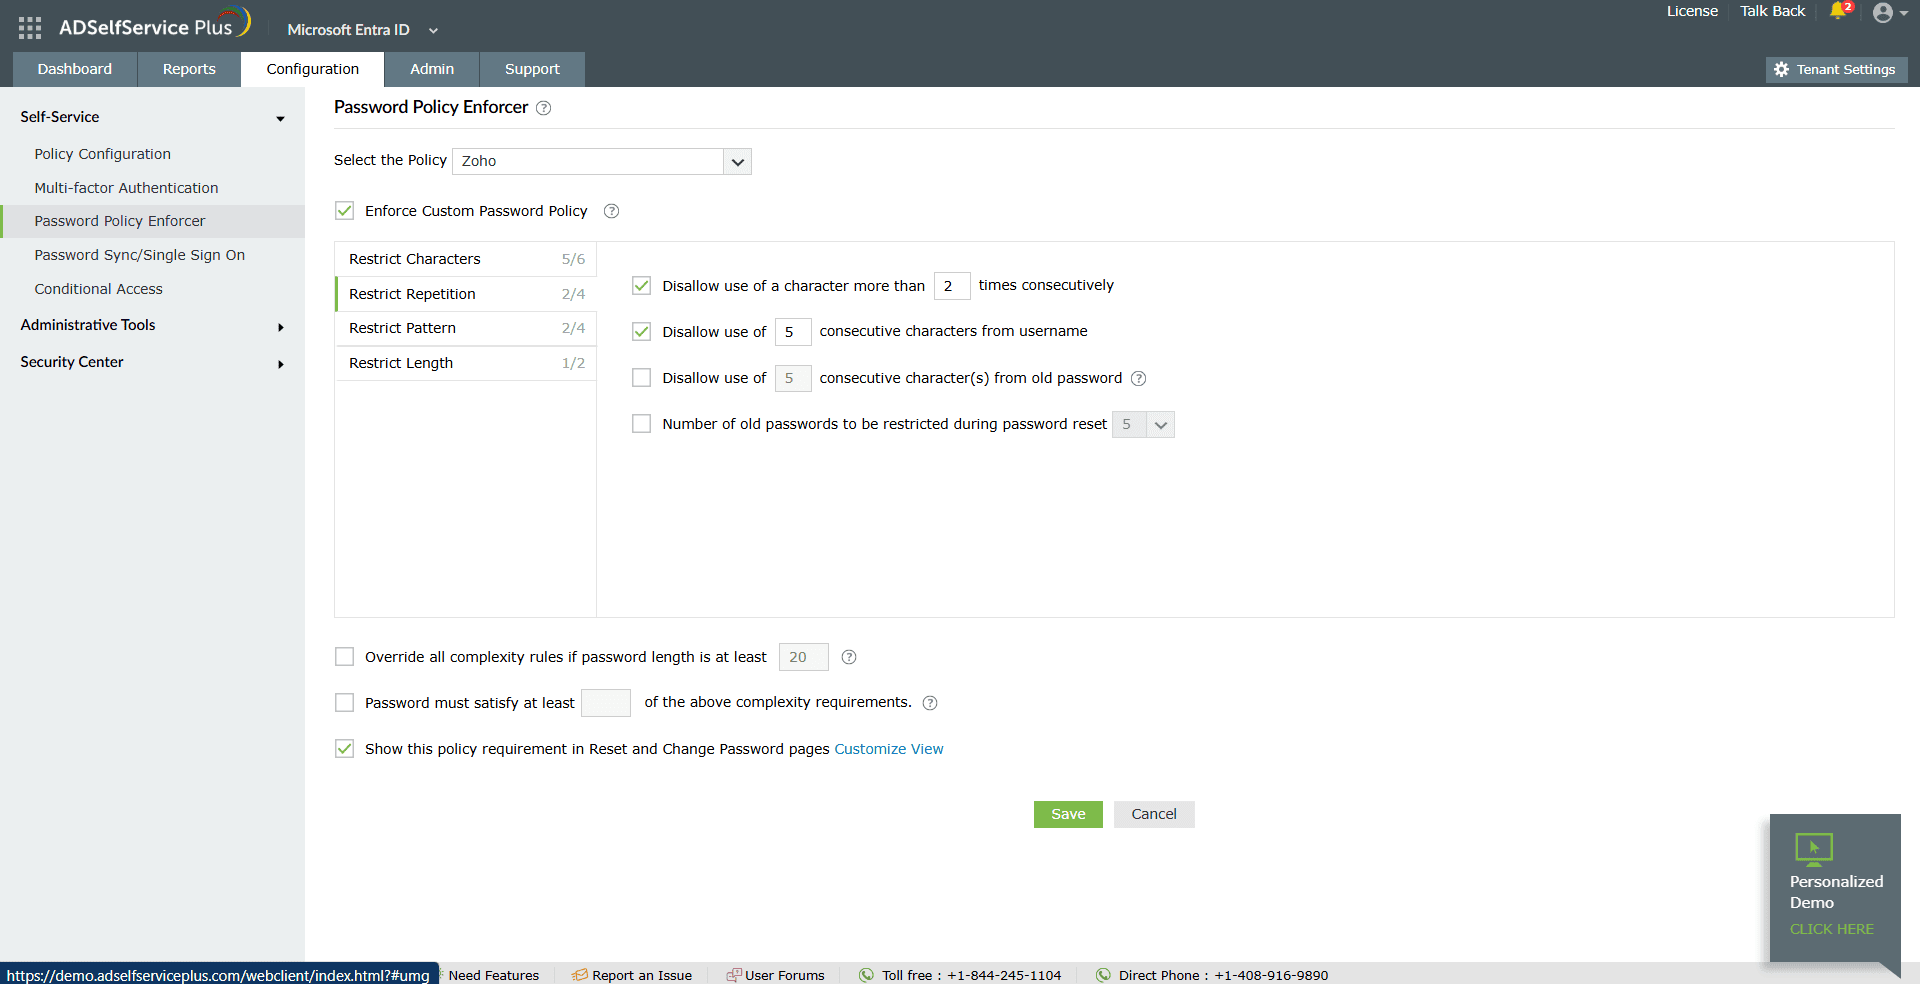Screen dimensions: 1920x984
Task: Click the Tenant Settings gear button
Action: 1836,69
